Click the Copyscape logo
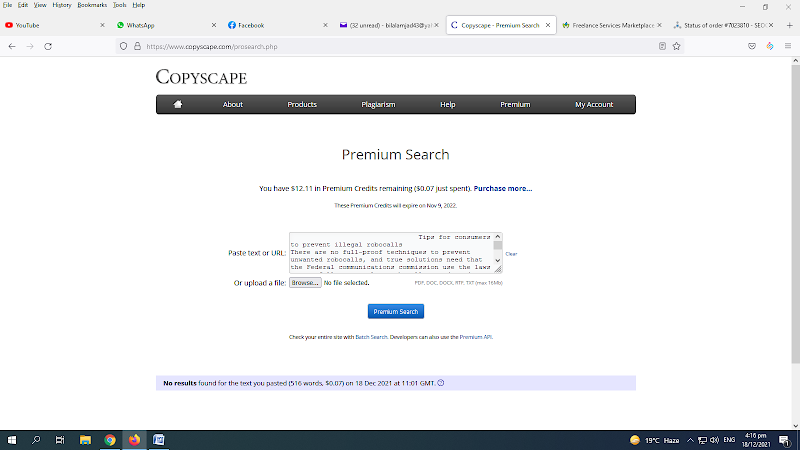This screenshot has height=450, width=800. 201,77
